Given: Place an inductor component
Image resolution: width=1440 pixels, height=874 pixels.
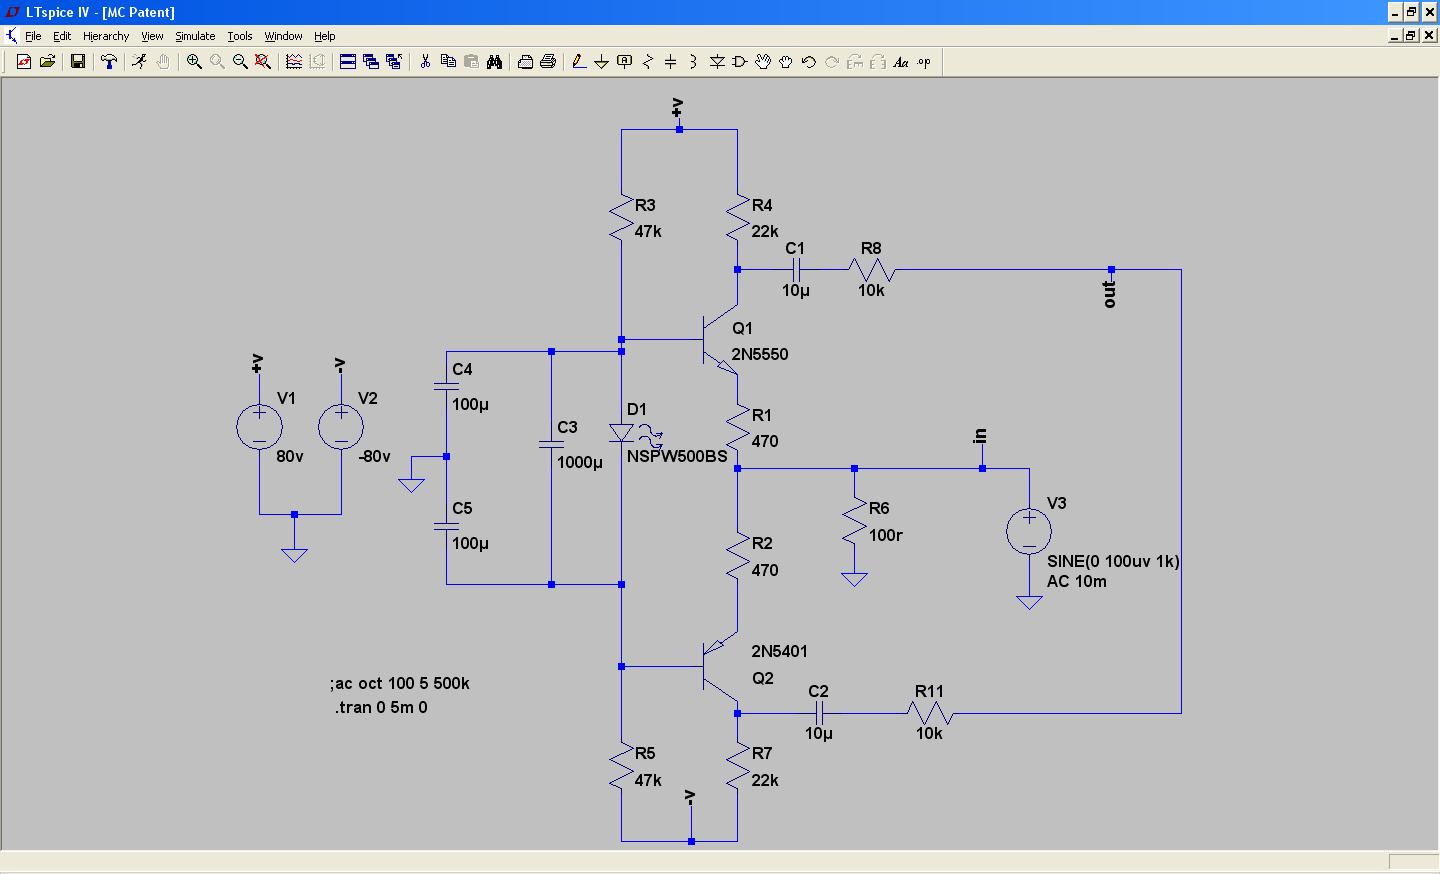Looking at the screenshot, I should [693, 62].
